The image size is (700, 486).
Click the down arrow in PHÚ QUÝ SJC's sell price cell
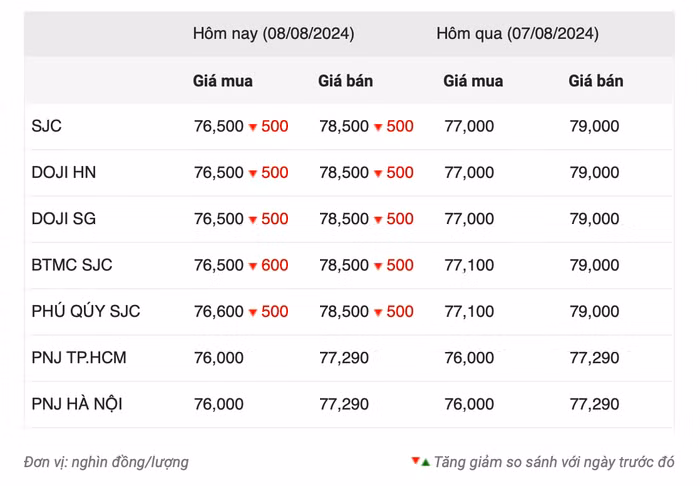(378, 312)
